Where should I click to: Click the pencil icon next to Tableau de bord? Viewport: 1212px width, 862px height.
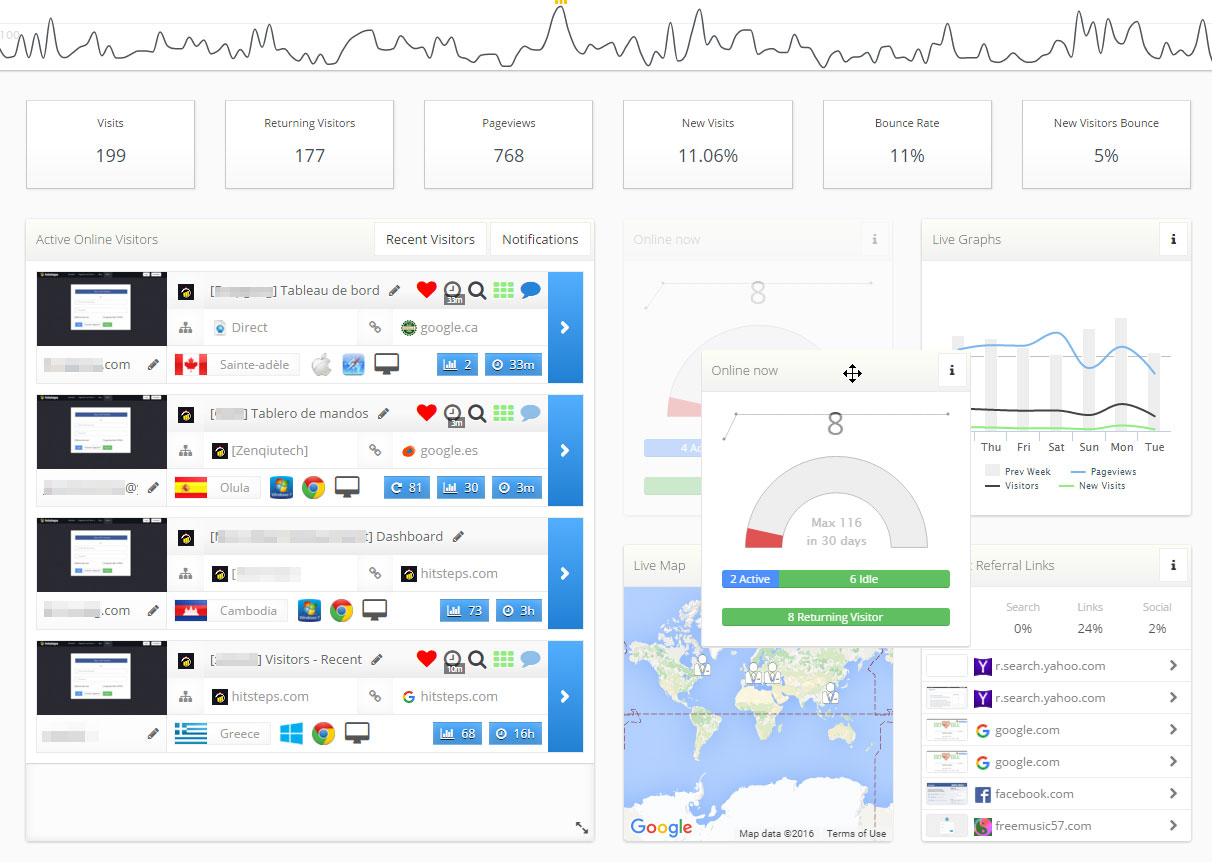point(395,290)
